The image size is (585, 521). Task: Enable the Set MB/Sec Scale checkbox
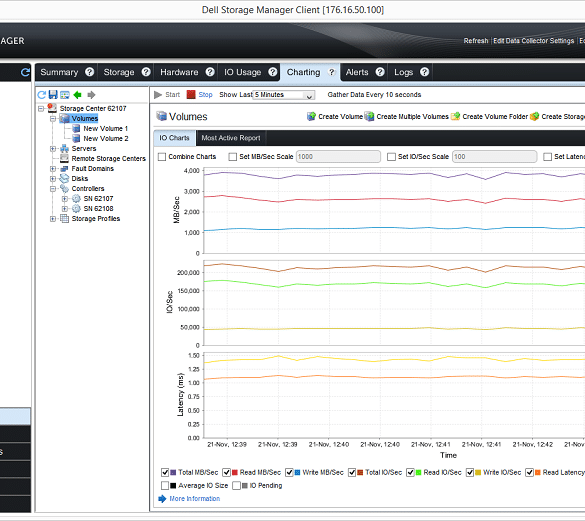pyautogui.click(x=233, y=157)
